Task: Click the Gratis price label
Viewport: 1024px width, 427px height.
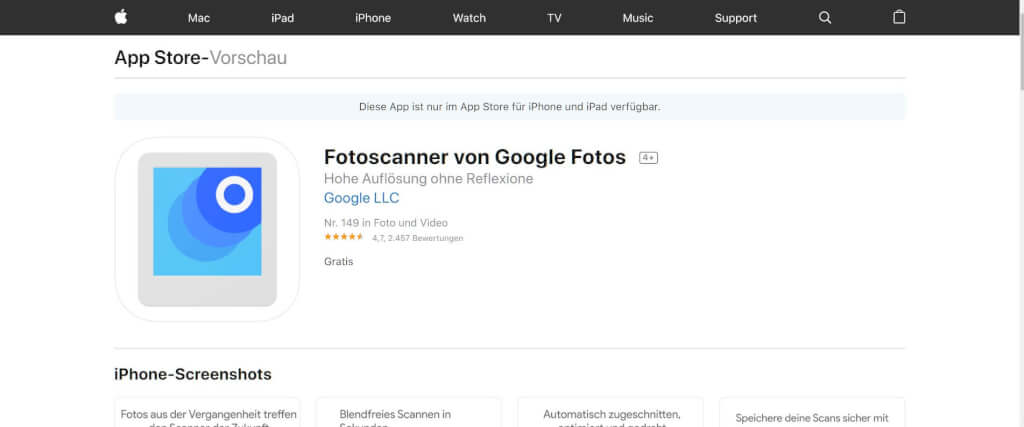Action: pyautogui.click(x=338, y=262)
